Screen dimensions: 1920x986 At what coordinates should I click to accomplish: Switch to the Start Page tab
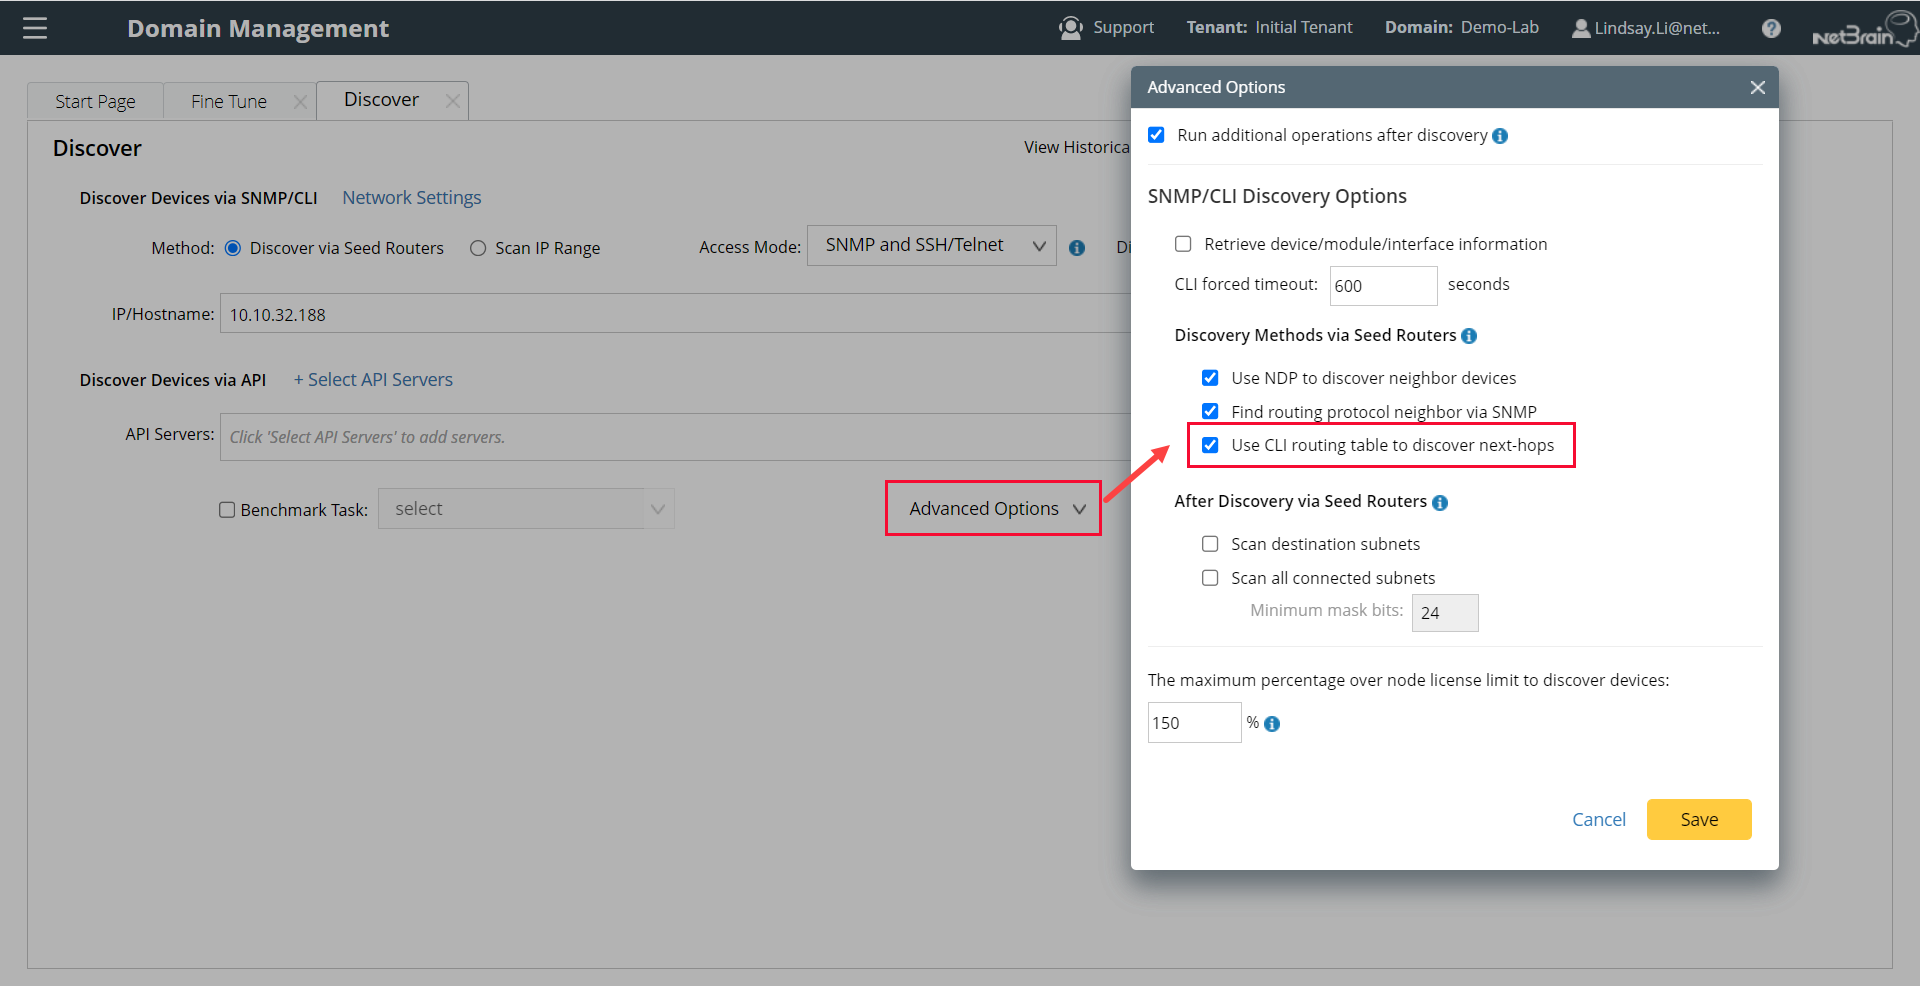pos(95,102)
